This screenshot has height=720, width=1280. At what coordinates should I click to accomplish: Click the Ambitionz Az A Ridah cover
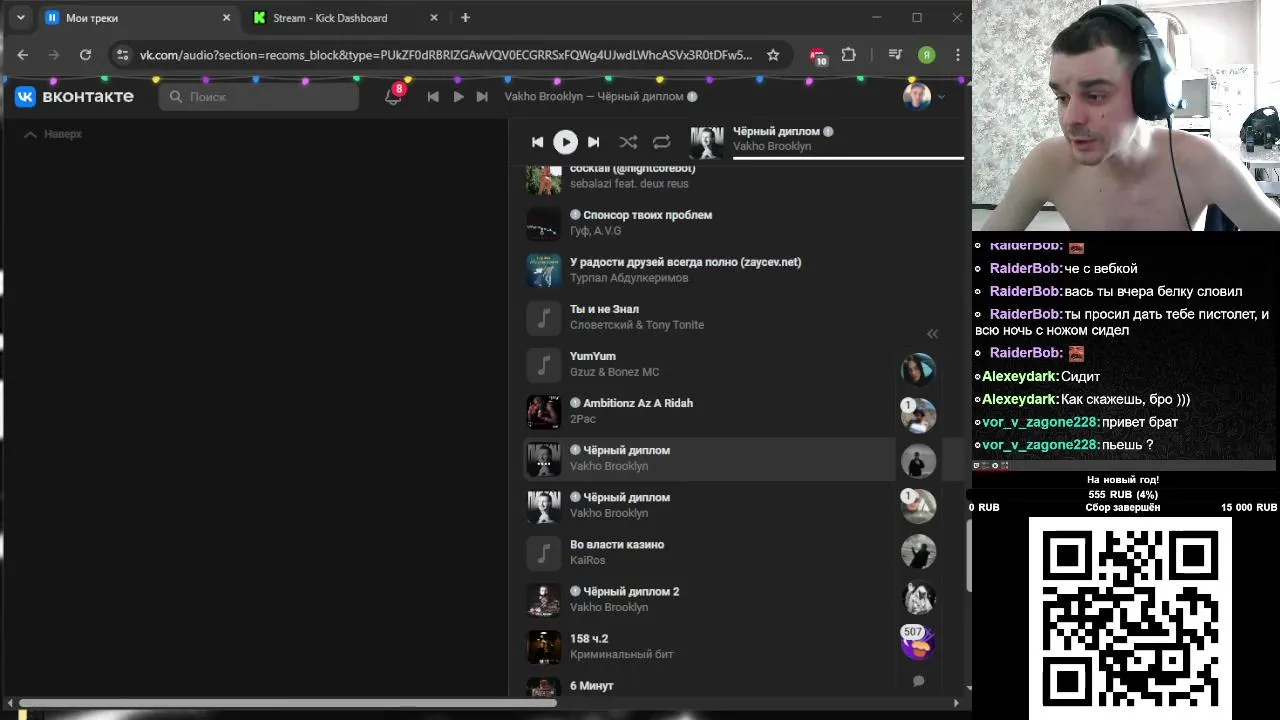tap(544, 411)
